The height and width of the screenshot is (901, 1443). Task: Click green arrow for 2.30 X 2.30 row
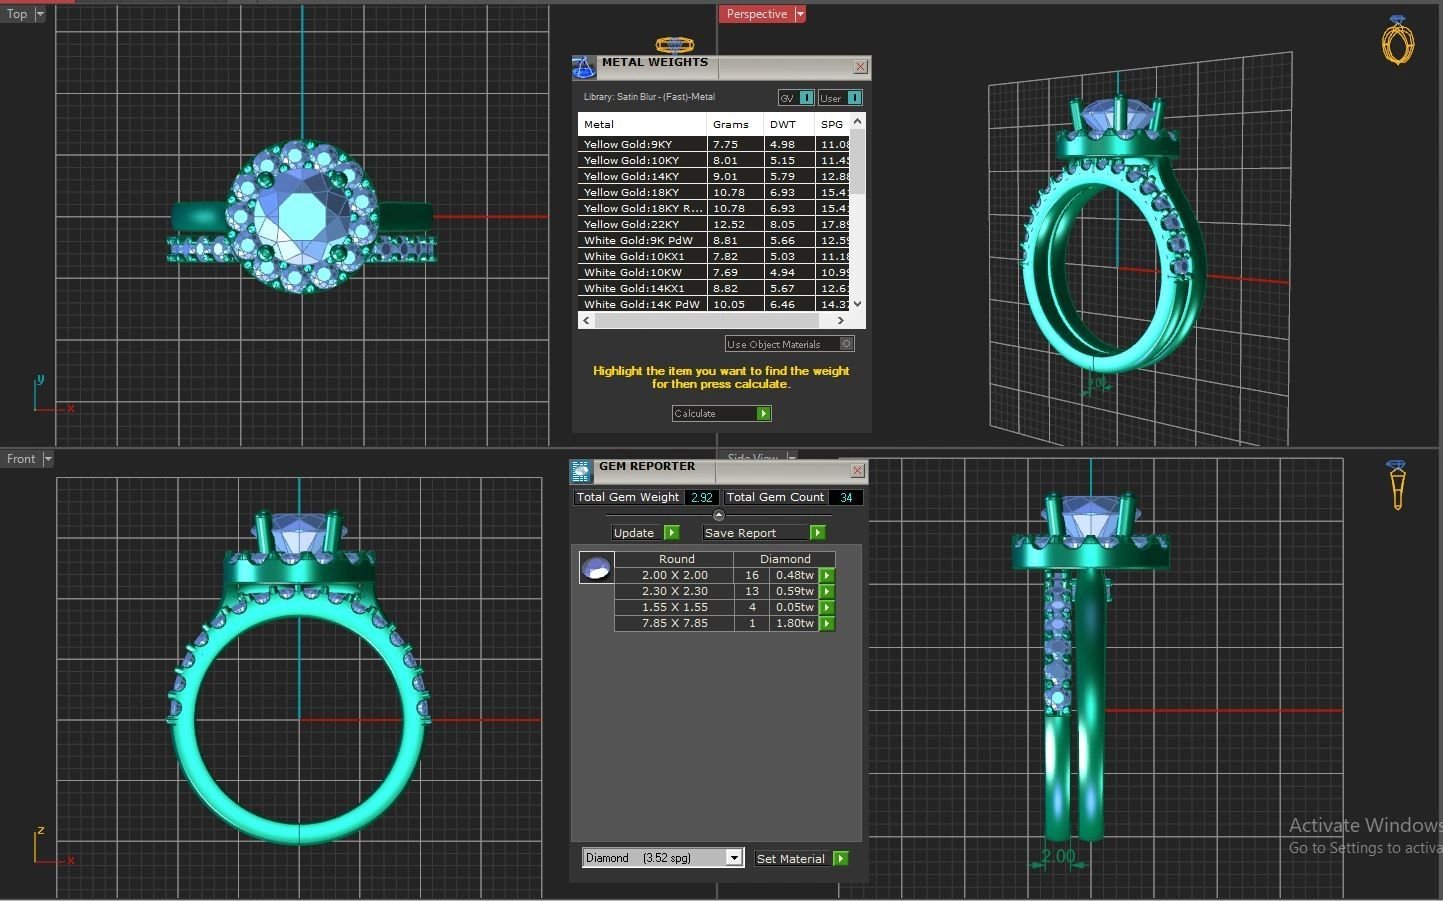point(827,592)
